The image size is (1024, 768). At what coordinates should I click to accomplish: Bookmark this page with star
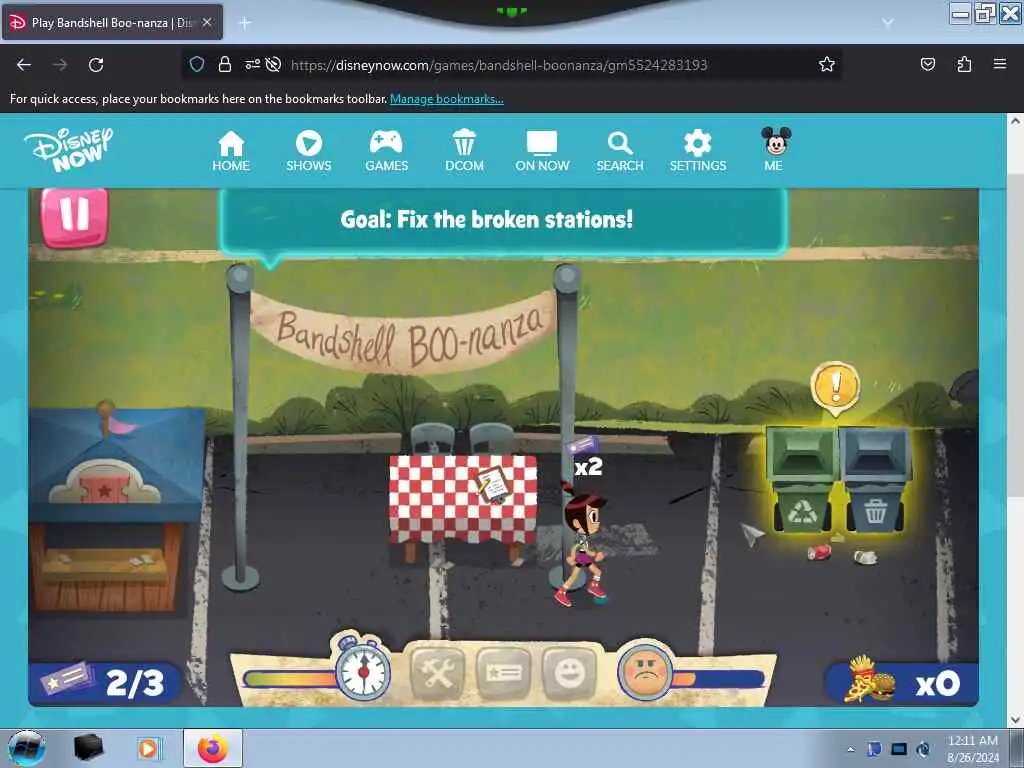click(827, 64)
